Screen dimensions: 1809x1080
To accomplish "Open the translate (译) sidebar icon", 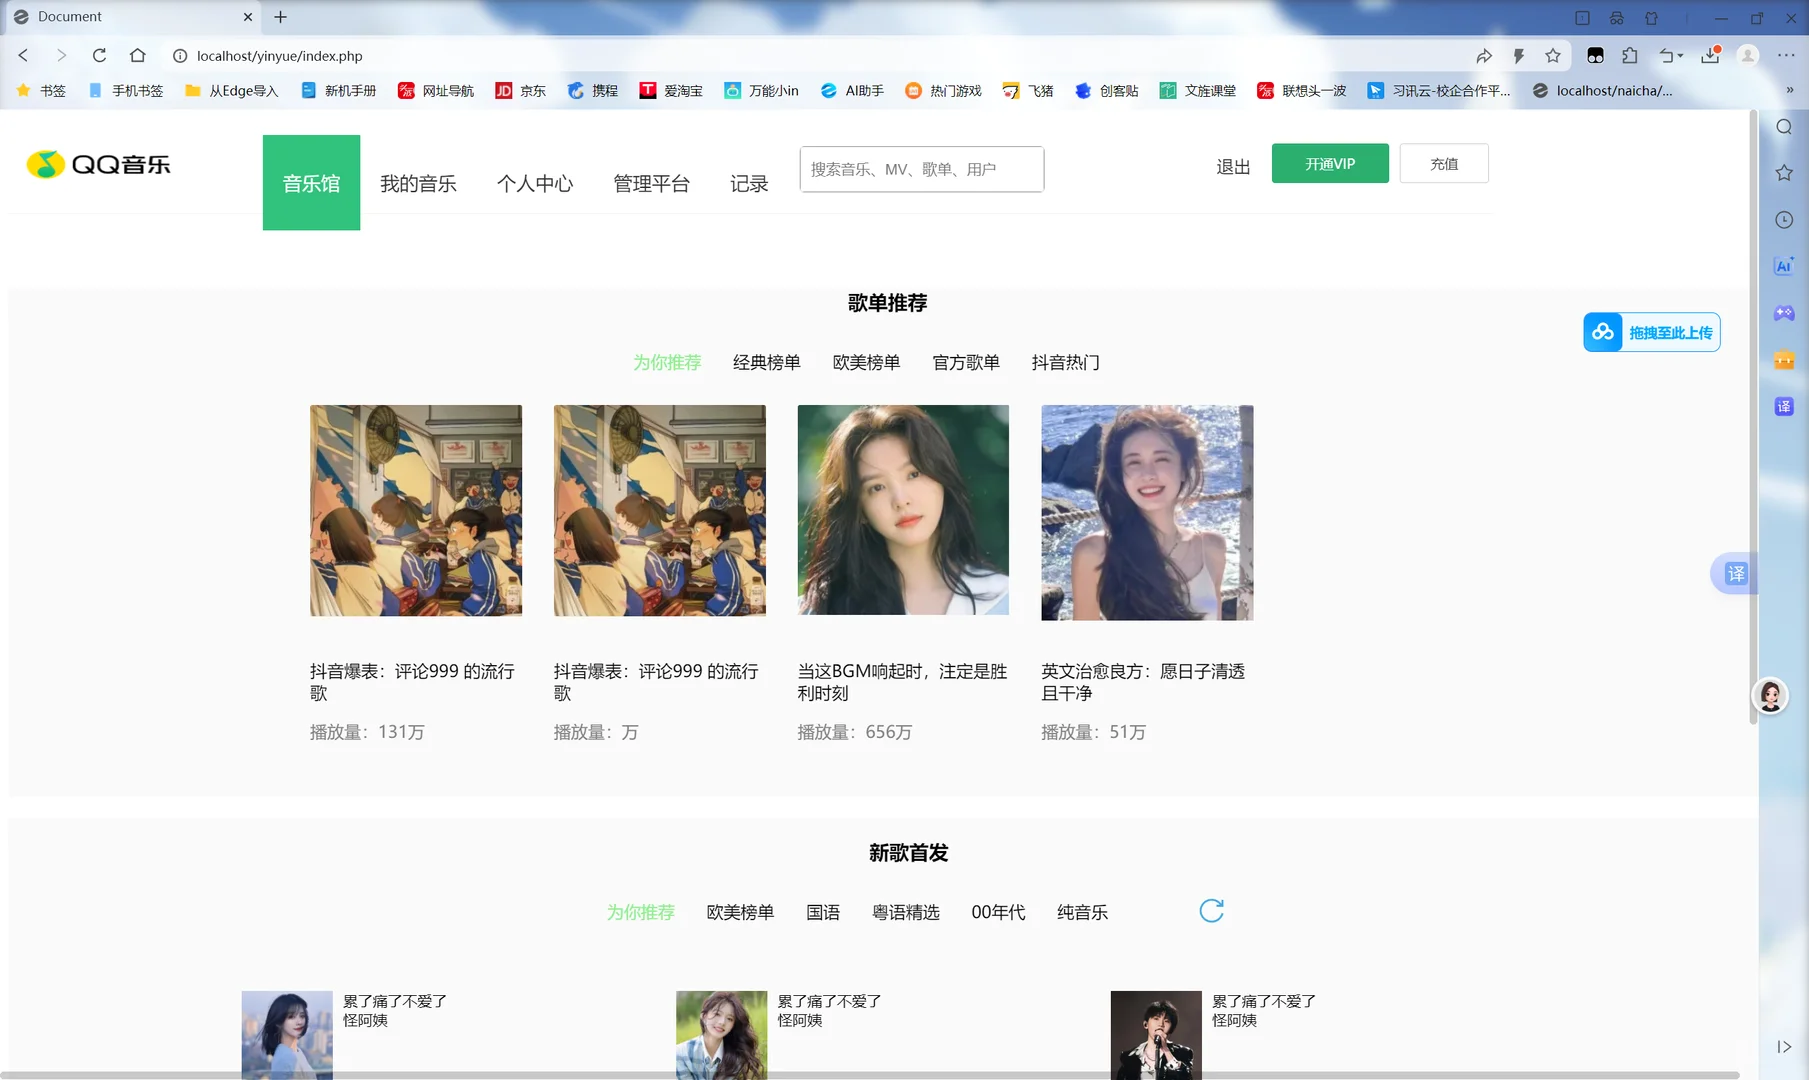I will (x=1783, y=406).
